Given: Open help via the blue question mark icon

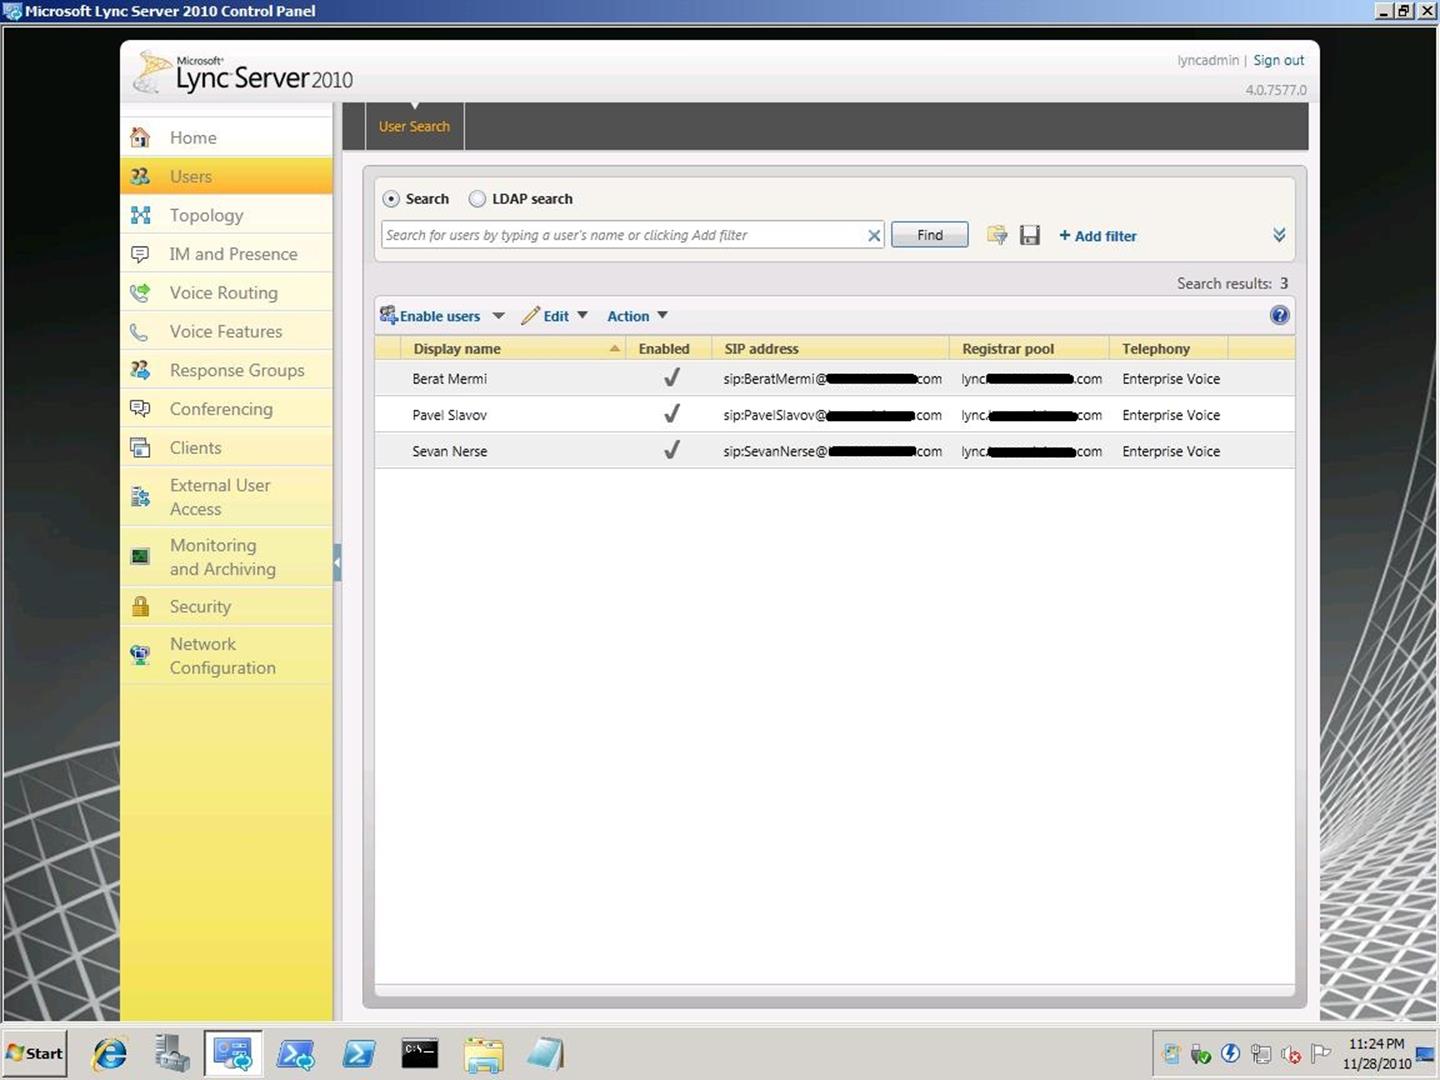Looking at the screenshot, I should (1279, 316).
